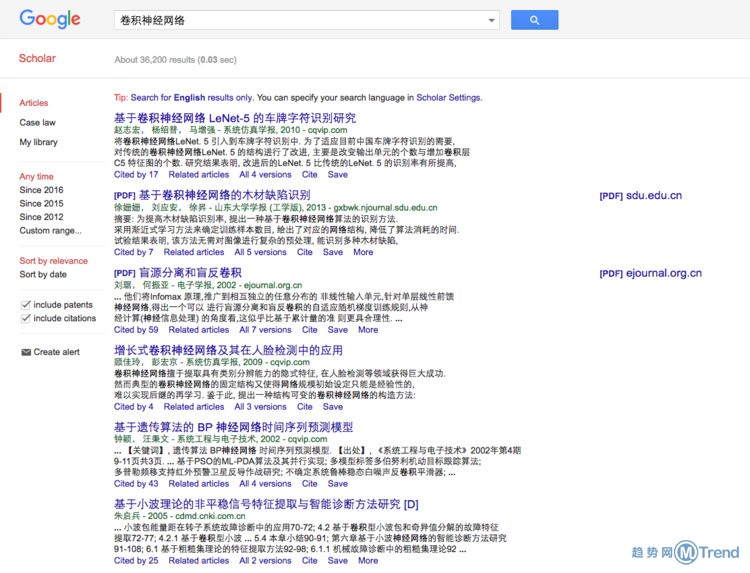Viewport: 750px width, 573px height.
Task: Open the LeNet-5 车牌字符识别研究 result title
Action: (x=235, y=118)
